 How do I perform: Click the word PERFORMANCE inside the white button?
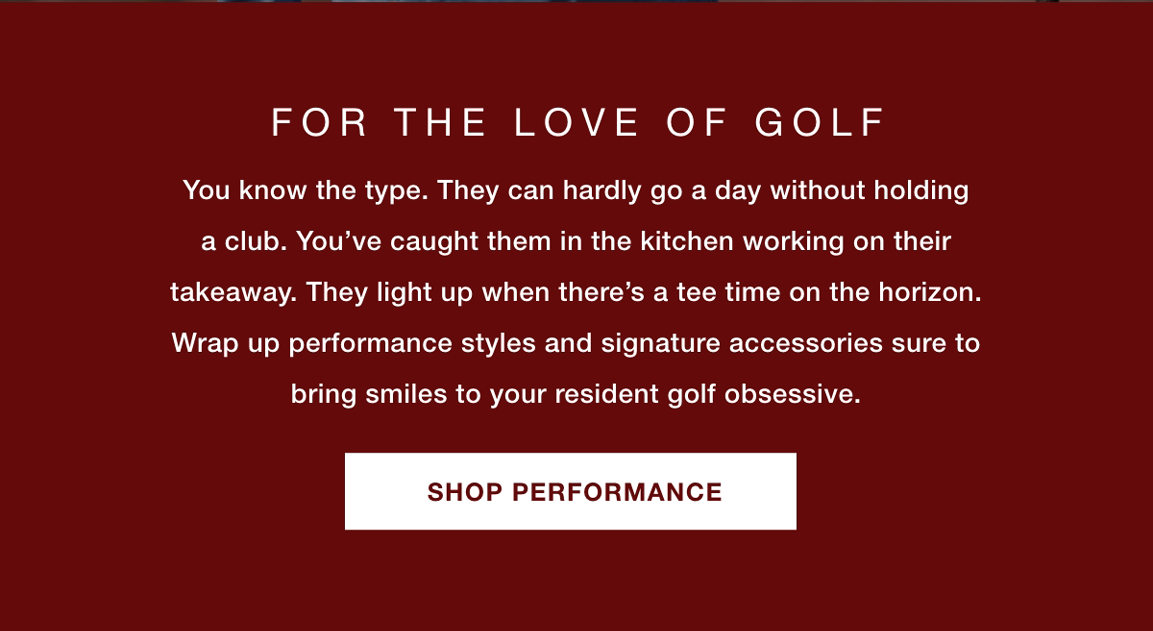617,492
